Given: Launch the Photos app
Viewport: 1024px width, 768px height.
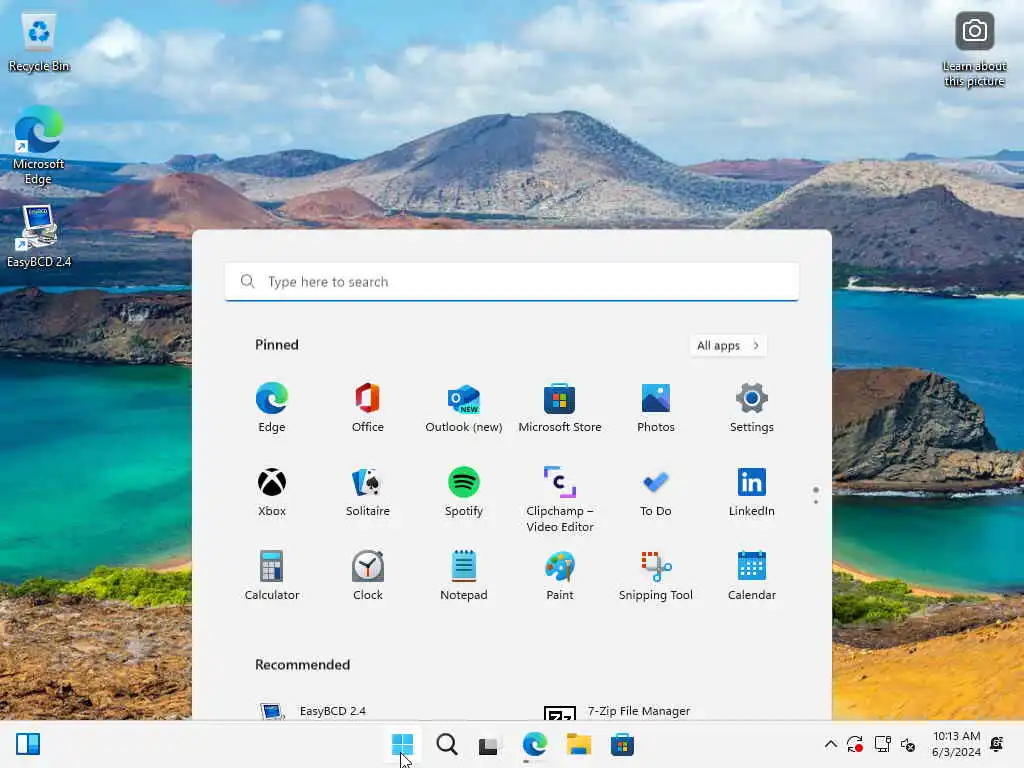Looking at the screenshot, I should (656, 408).
